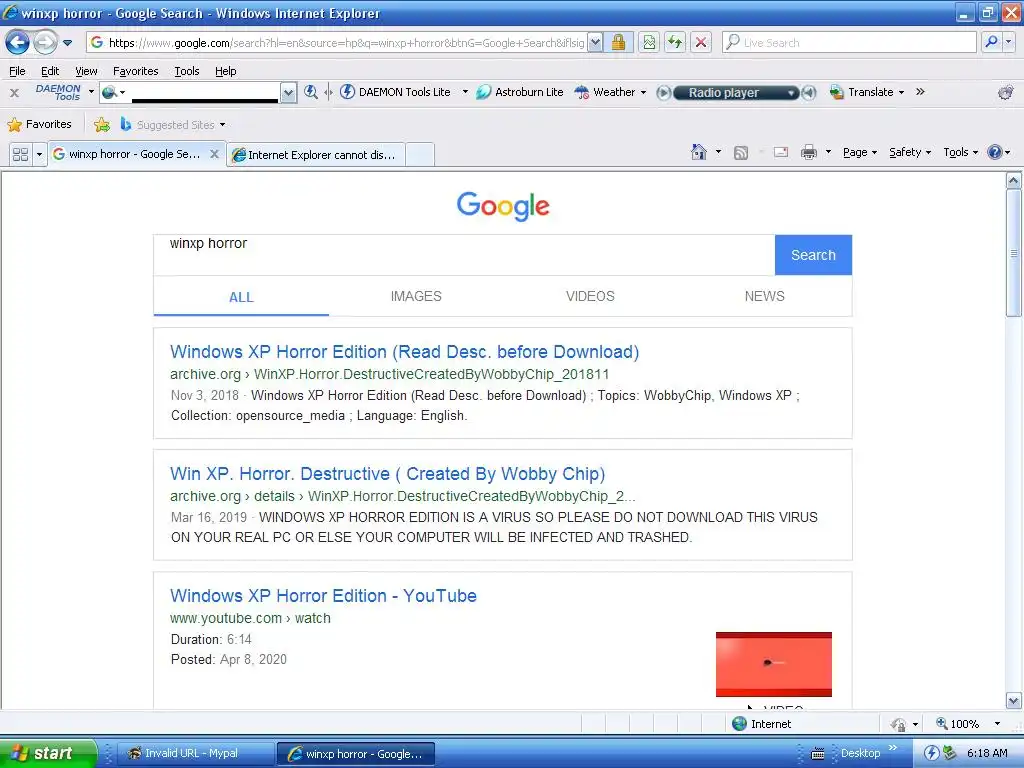The height and width of the screenshot is (768, 1024).
Task: Open zoom level 100% dropdown in status bar
Action: [x=997, y=724]
